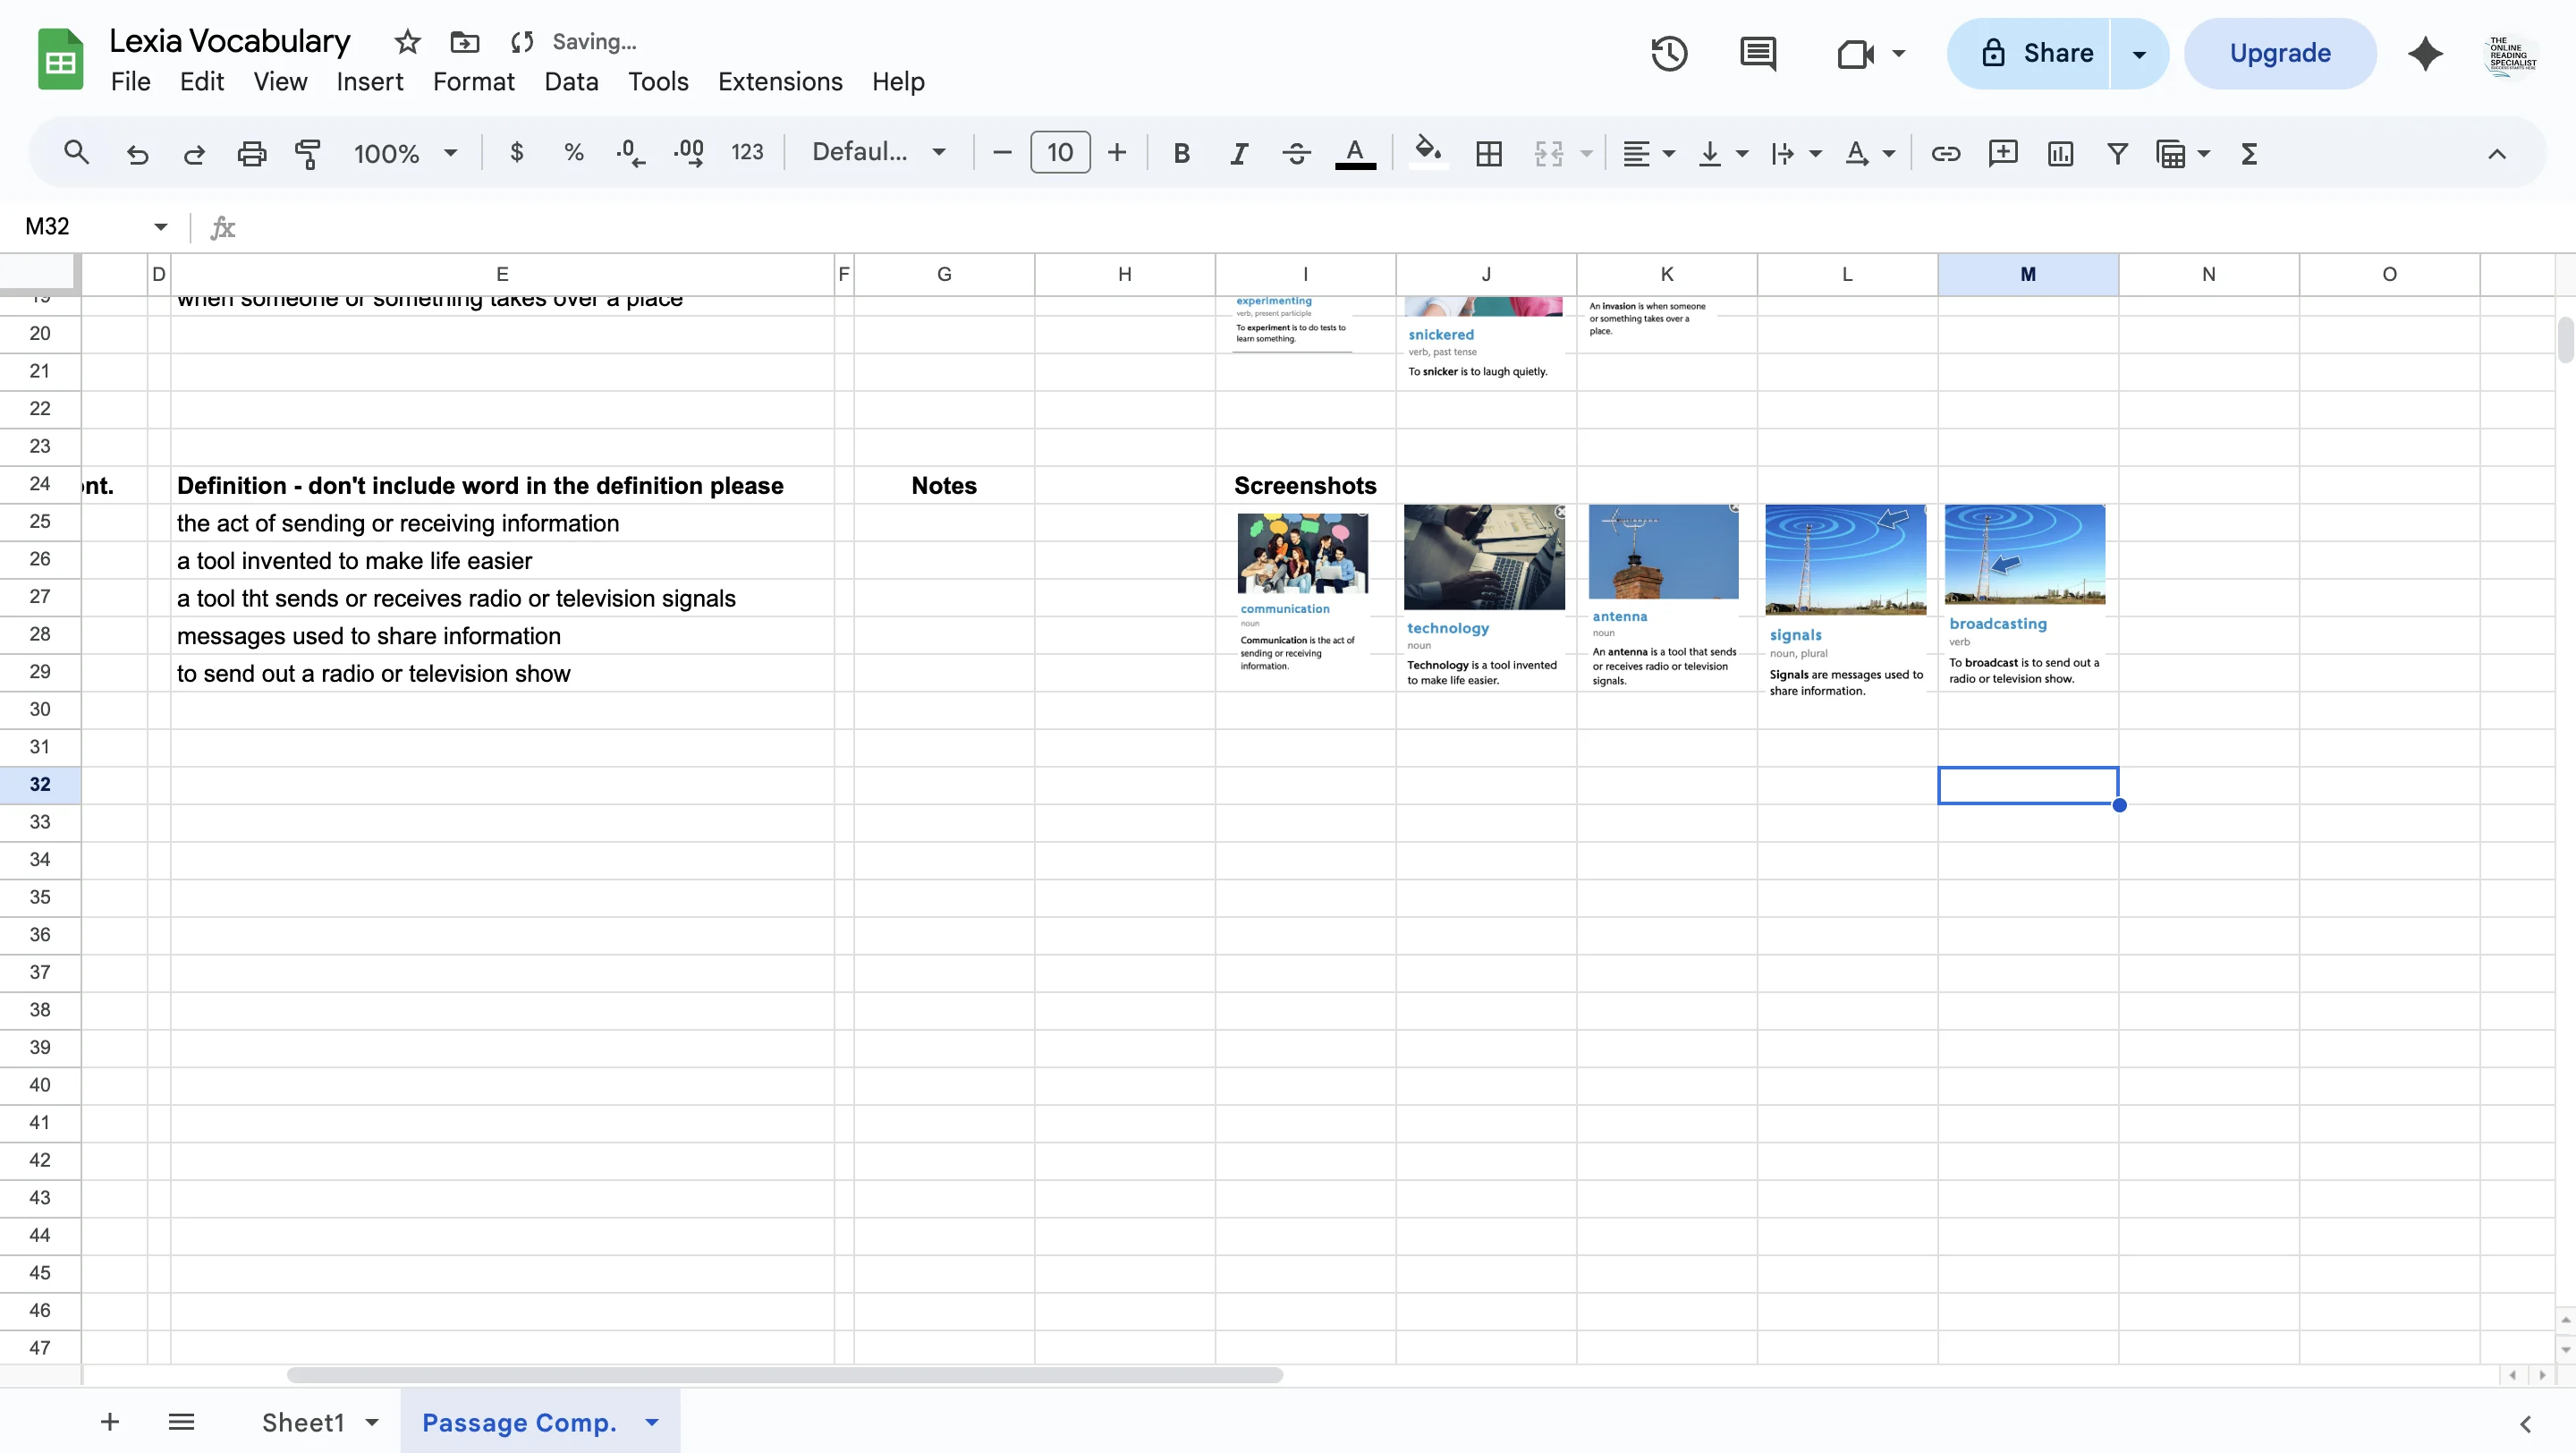Screen dimensions: 2576x1453
Task: Select the Paint format tool
Action: pyautogui.click(x=308, y=152)
